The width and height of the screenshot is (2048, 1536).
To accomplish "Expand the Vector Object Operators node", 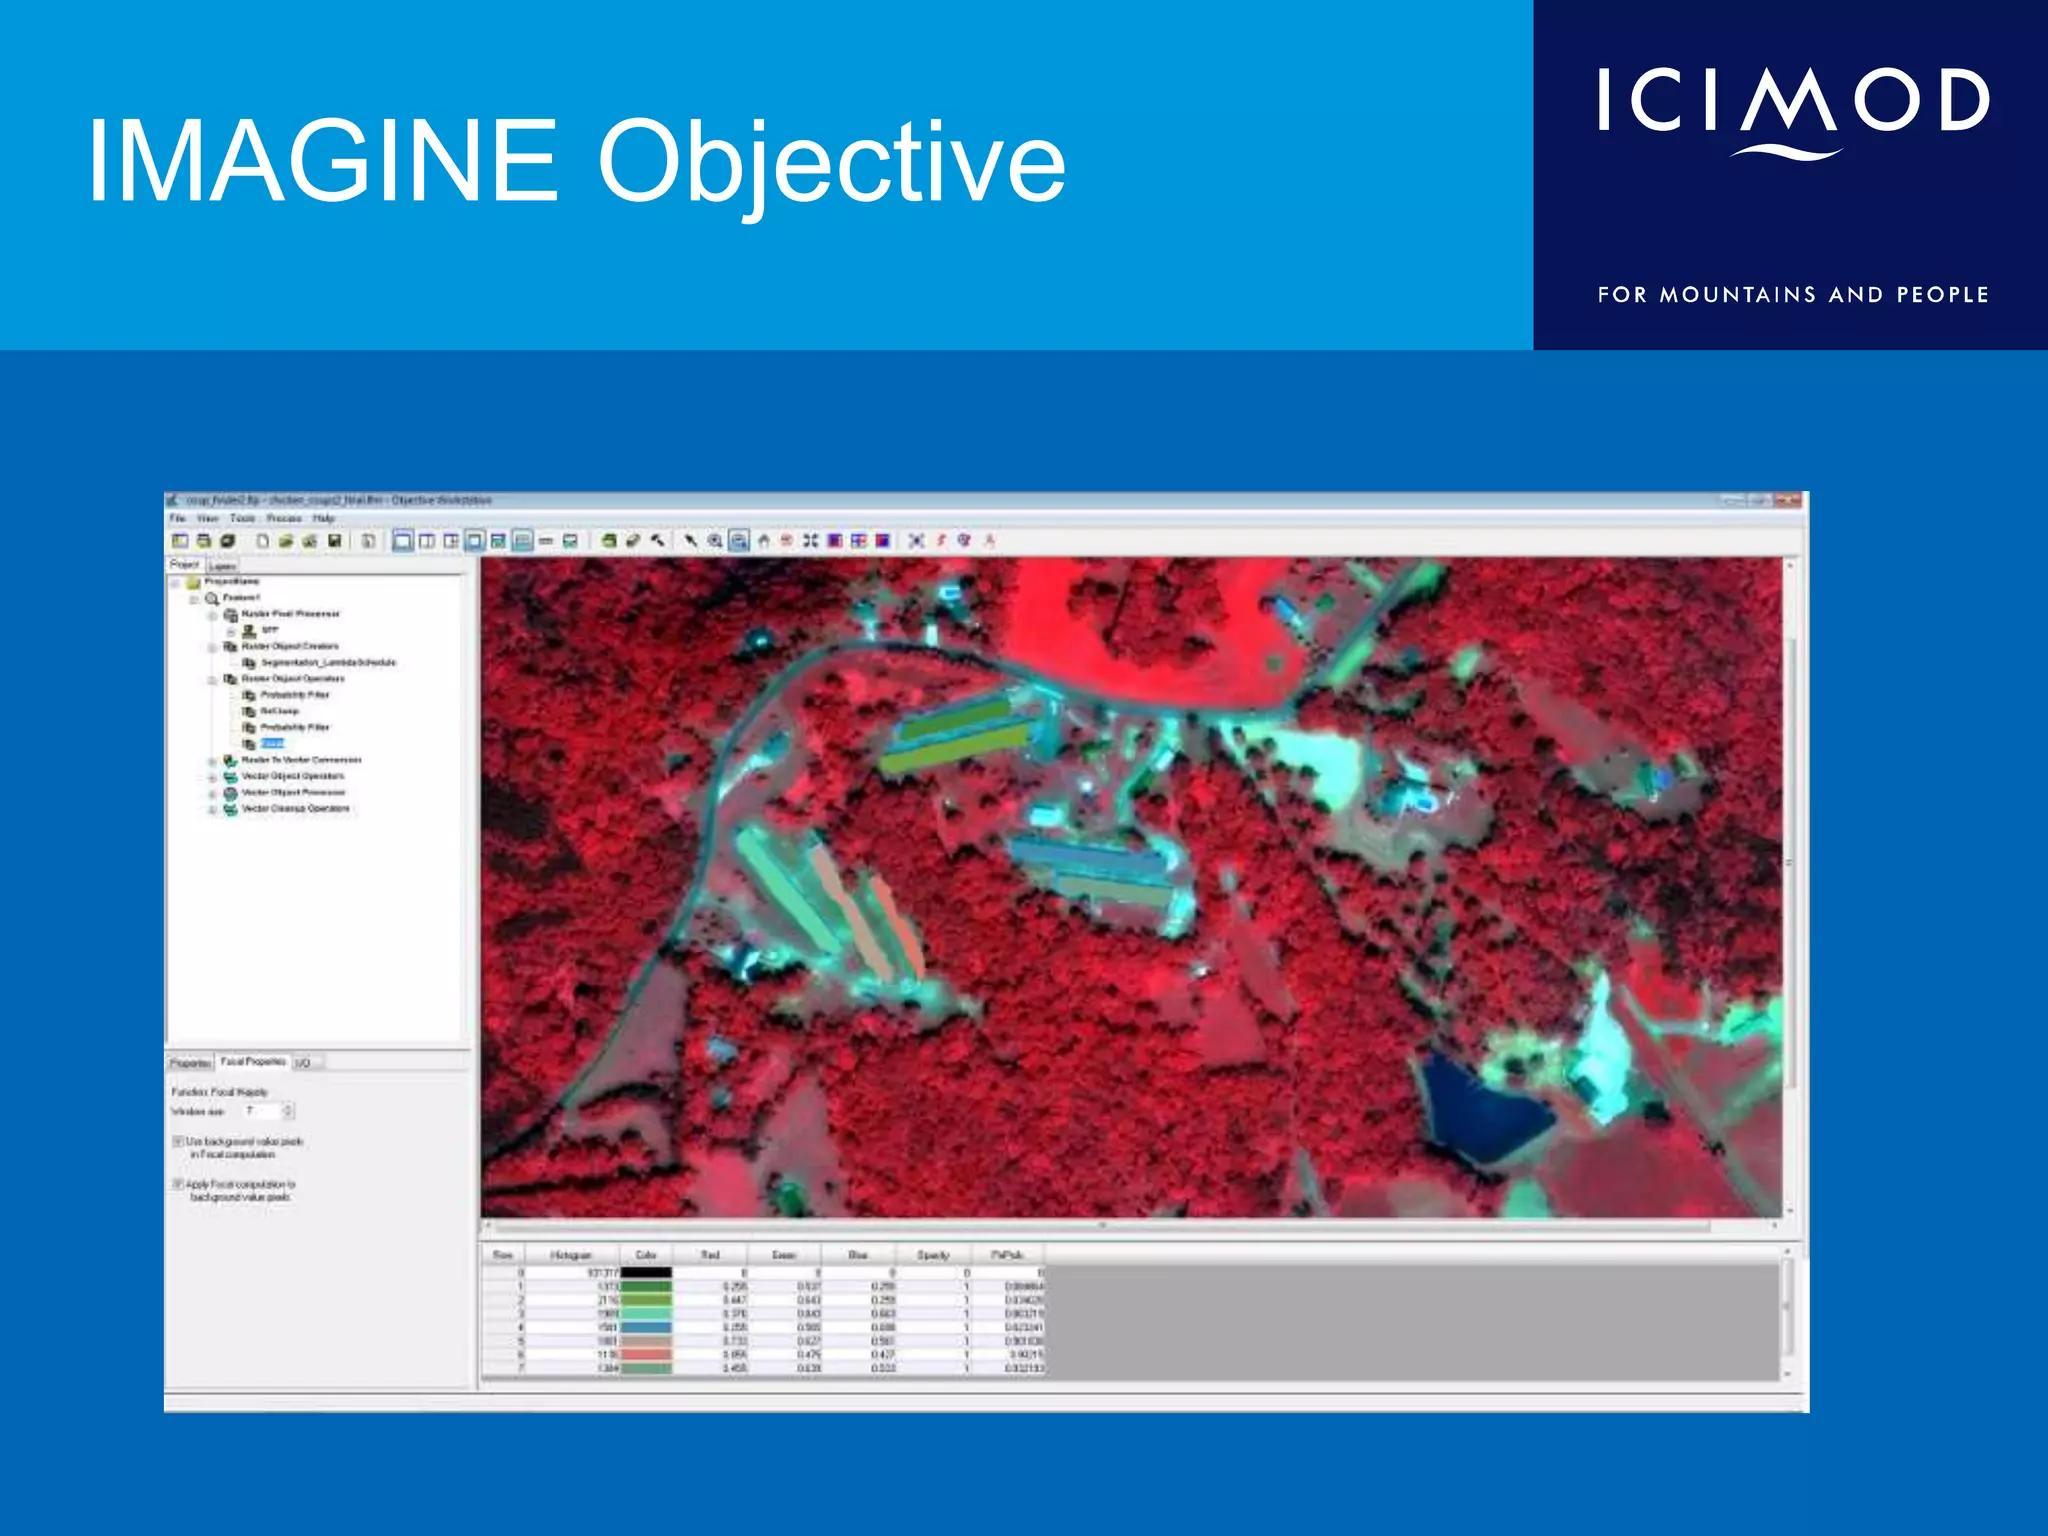I will click(x=212, y=777).
